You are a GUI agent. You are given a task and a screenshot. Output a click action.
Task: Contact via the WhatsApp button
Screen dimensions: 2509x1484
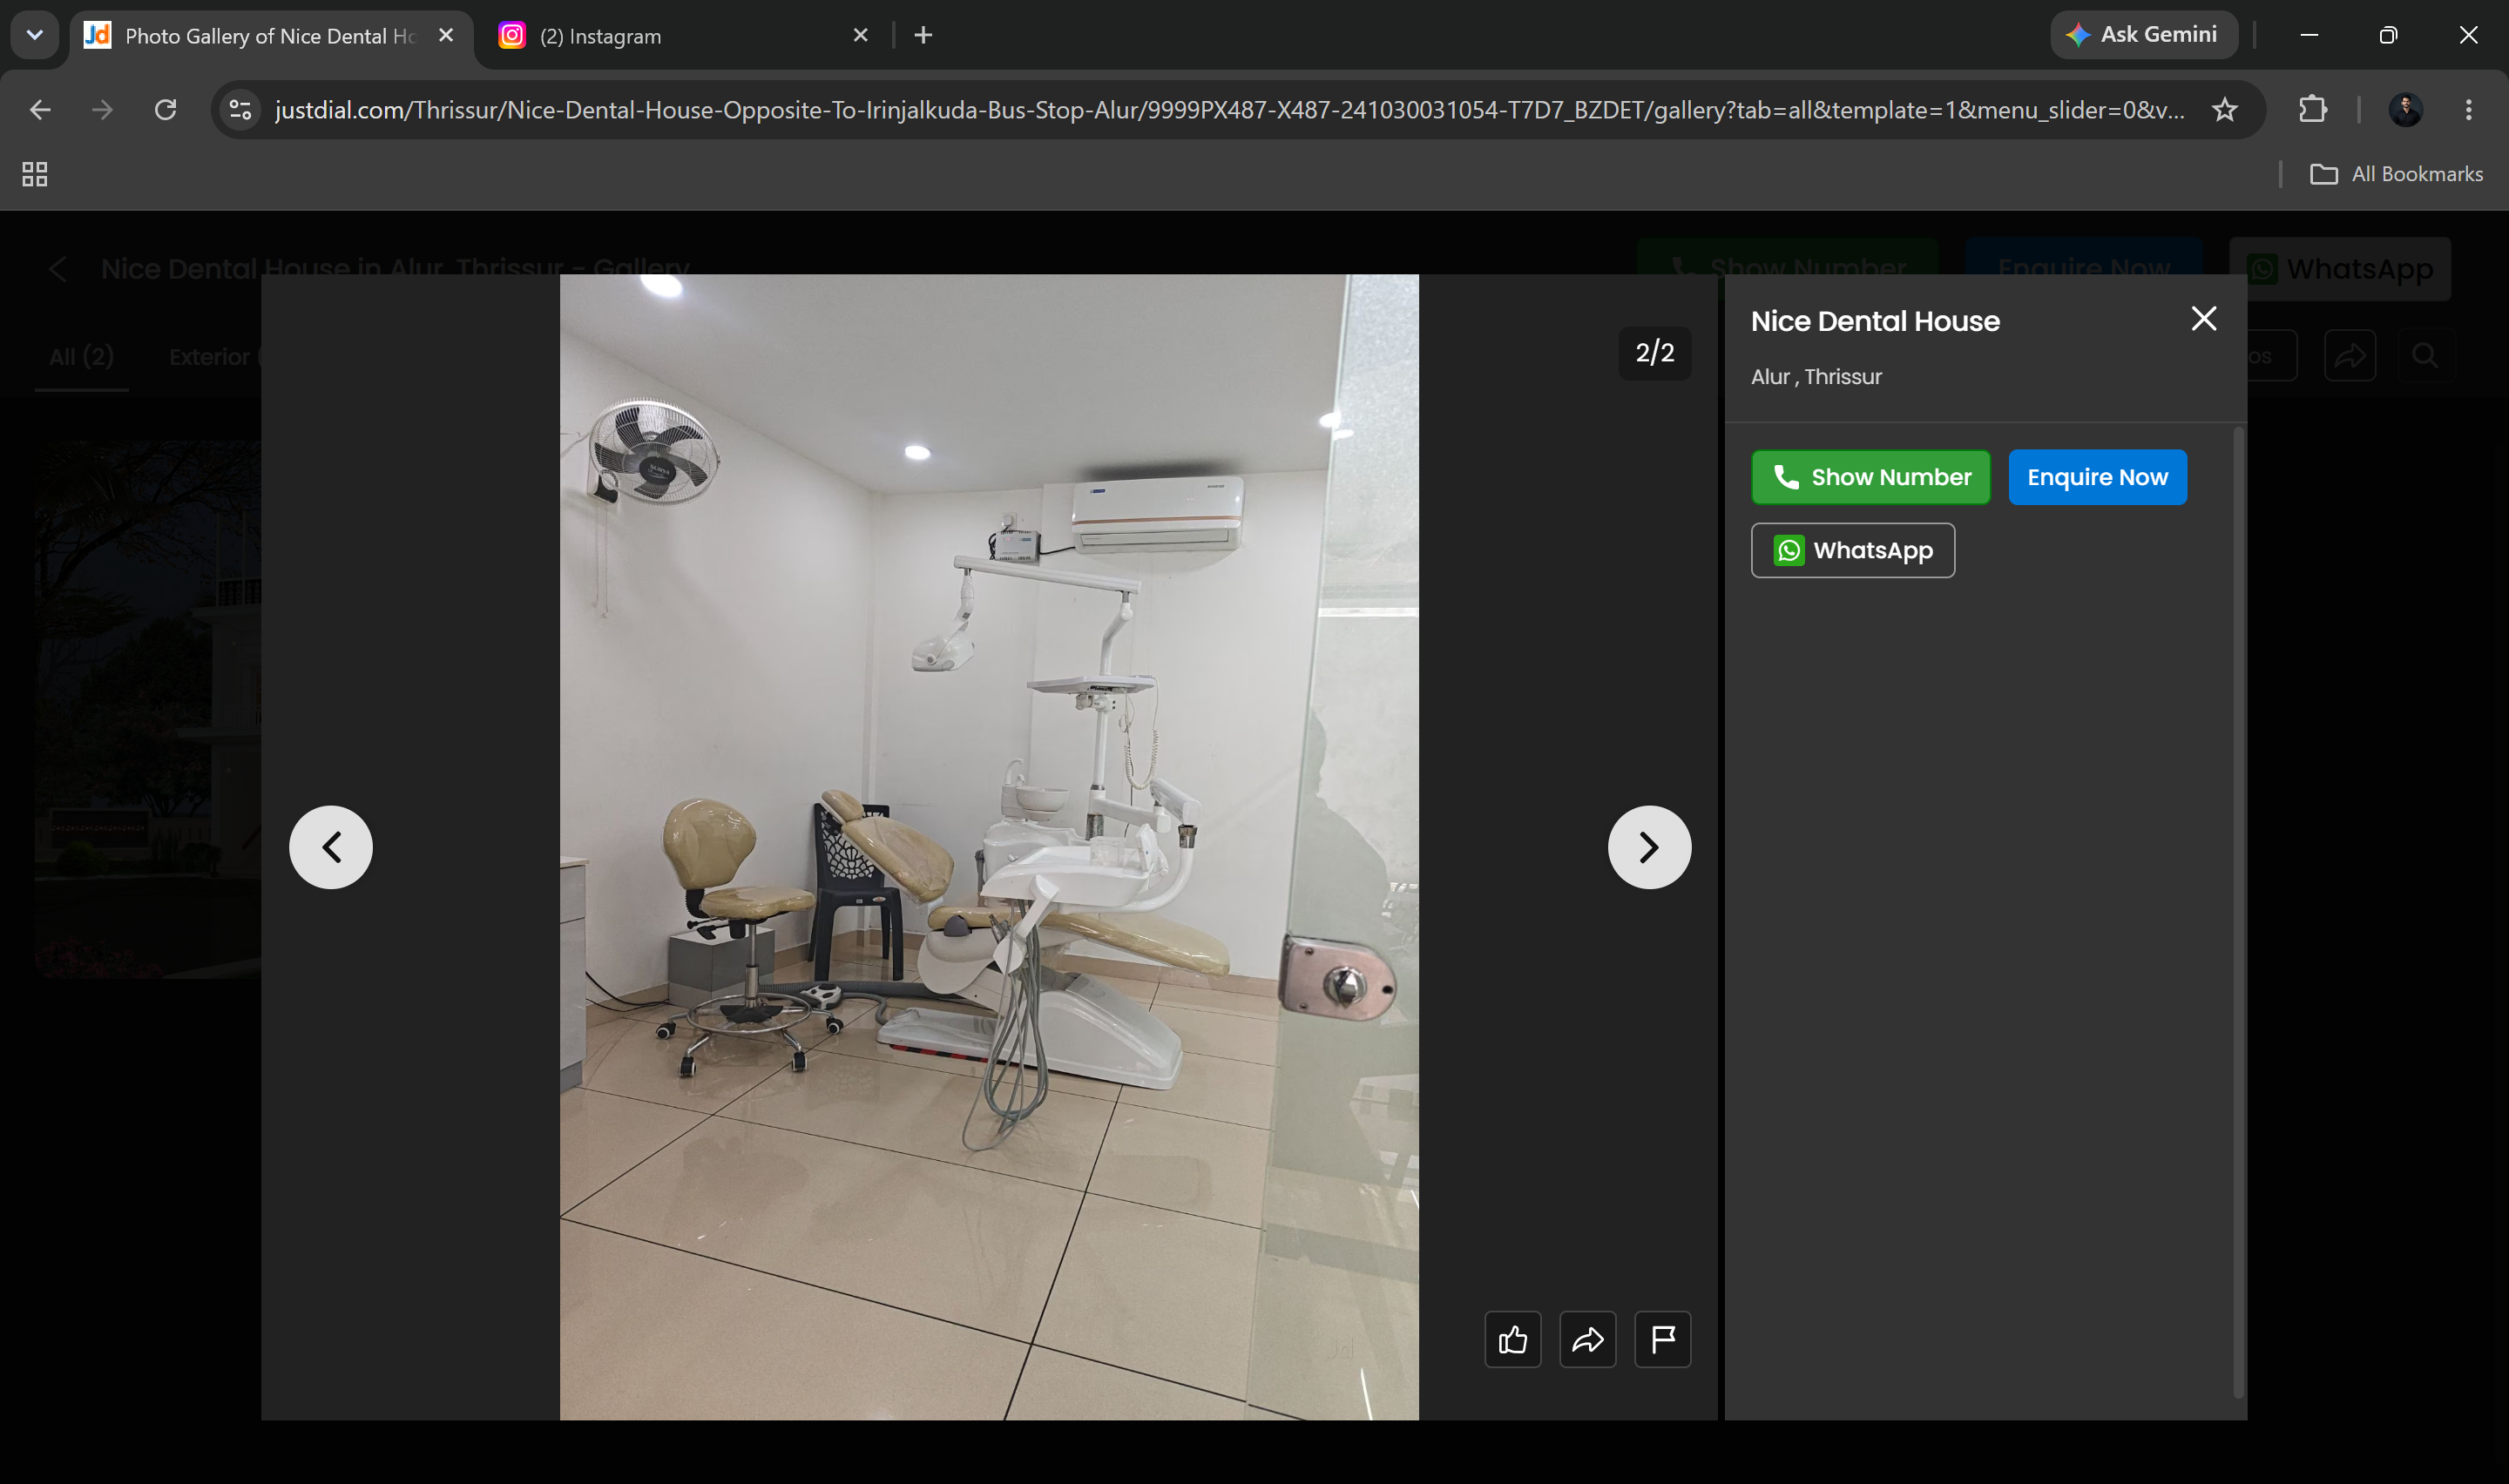(x=1852, y=550)
